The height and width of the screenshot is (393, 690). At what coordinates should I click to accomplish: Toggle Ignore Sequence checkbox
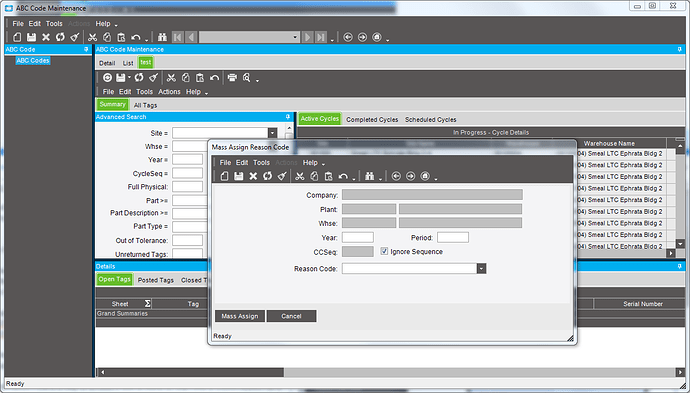click(x=384, y=251)
